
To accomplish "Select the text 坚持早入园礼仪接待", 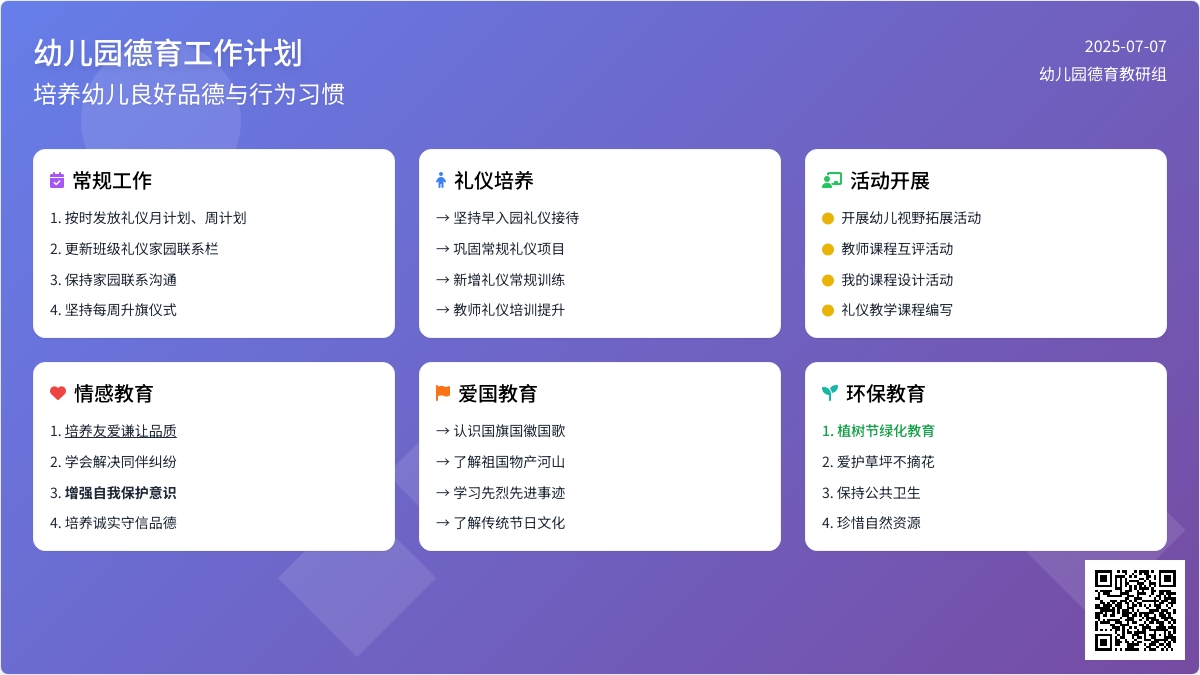I will click(x=516, y=218).
